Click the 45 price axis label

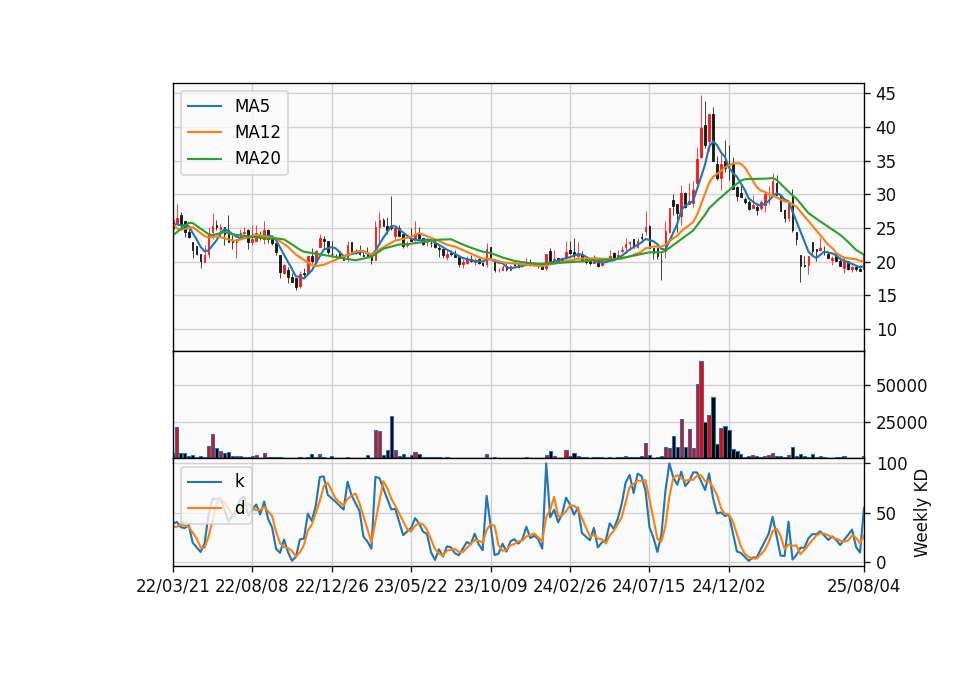(x=886, y=94)
